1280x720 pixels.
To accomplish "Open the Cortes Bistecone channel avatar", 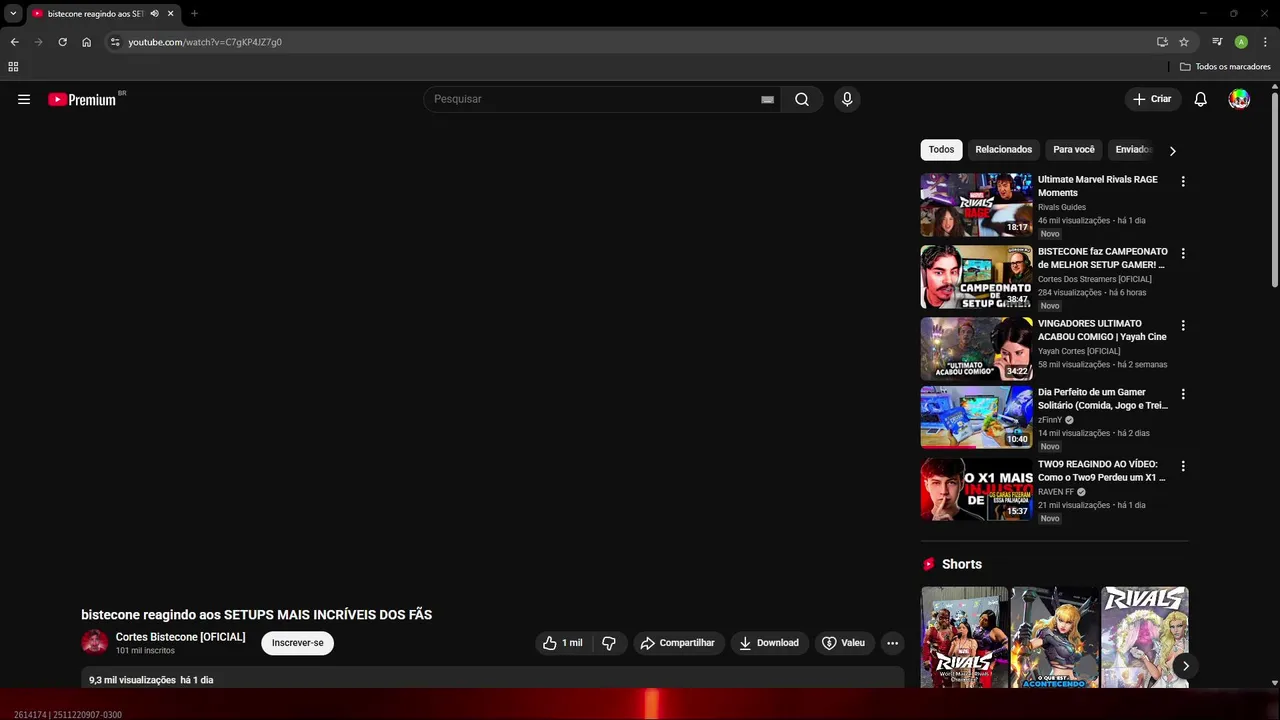I will pyautogui.click(x=95, y=642).
